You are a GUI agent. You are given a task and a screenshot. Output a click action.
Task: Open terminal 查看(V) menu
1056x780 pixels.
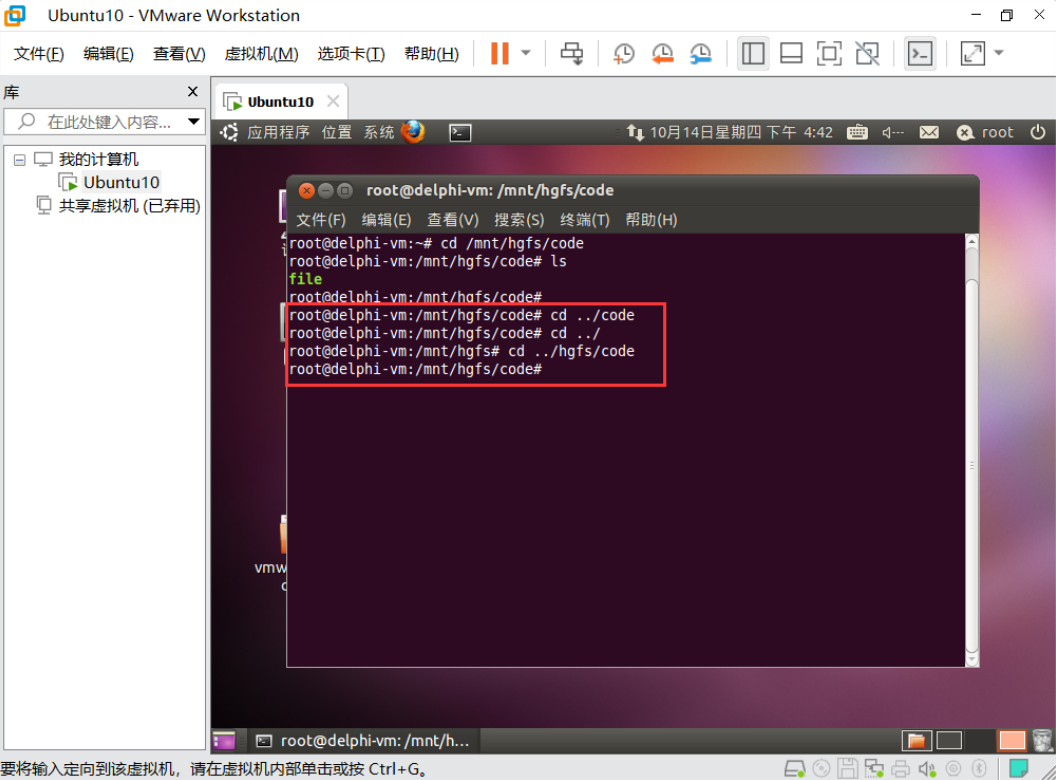pos(453,220)
